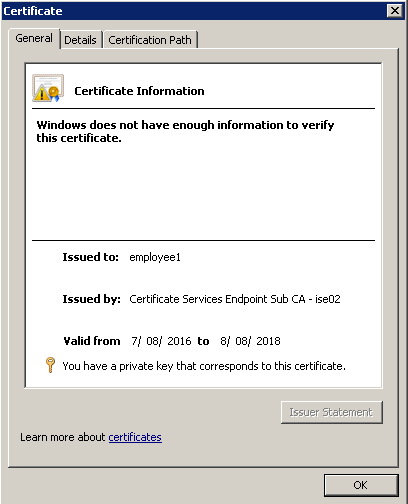Switch to the General tab
408x504 pixels.
tap(34, 38)
